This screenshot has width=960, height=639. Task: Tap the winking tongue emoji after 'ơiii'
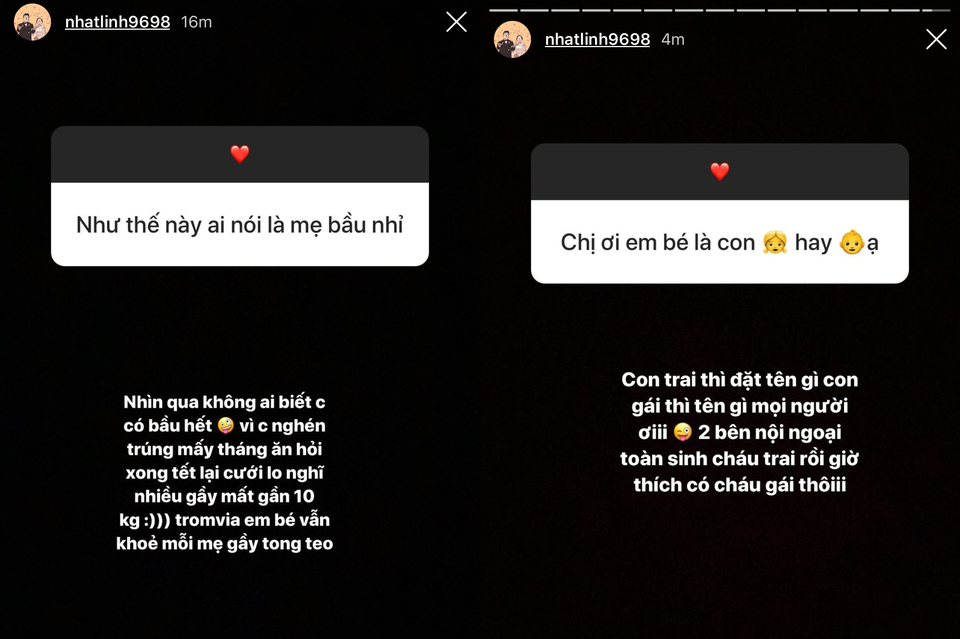pos(682,432)
